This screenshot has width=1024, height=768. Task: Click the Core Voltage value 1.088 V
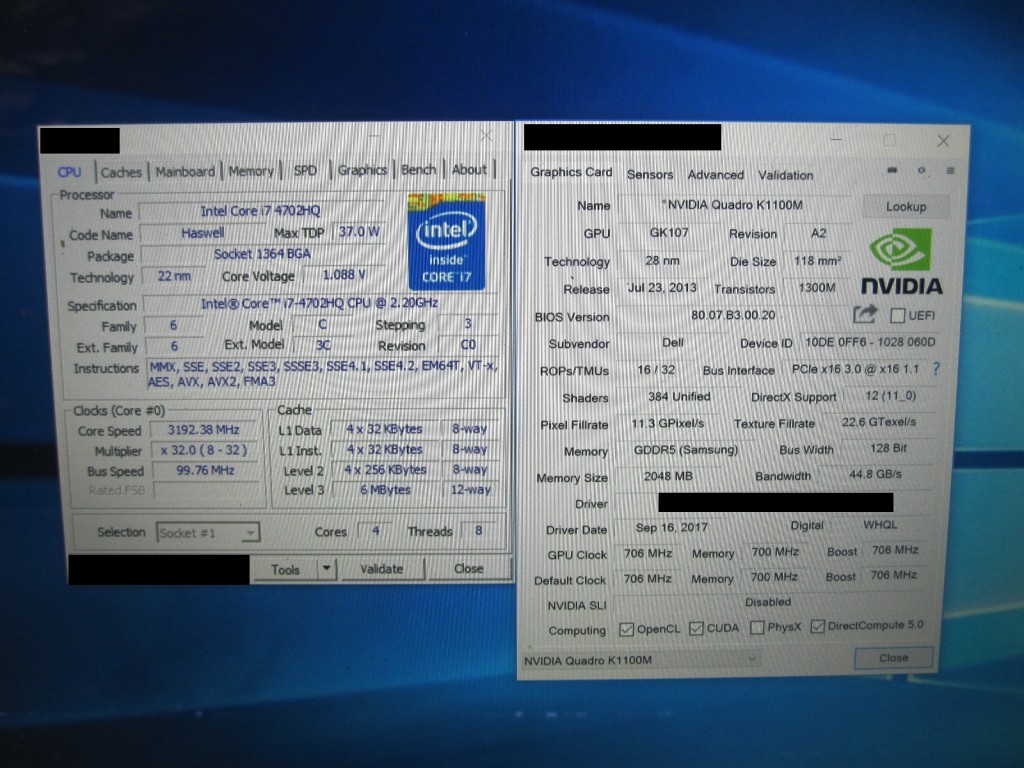[344, 275]
